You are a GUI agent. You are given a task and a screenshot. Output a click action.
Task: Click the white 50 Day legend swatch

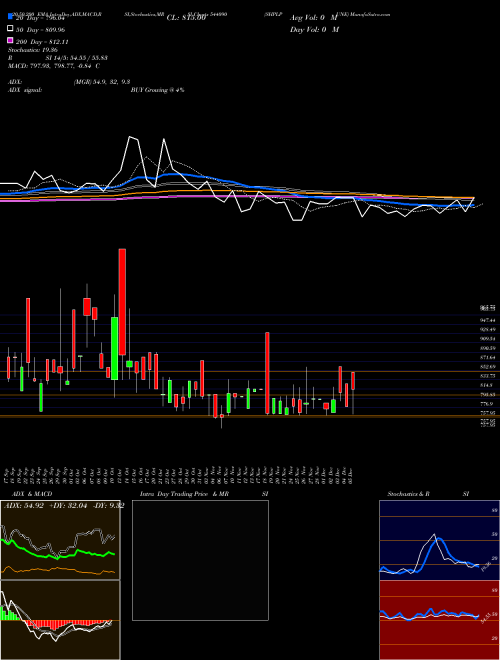point(10,29)
